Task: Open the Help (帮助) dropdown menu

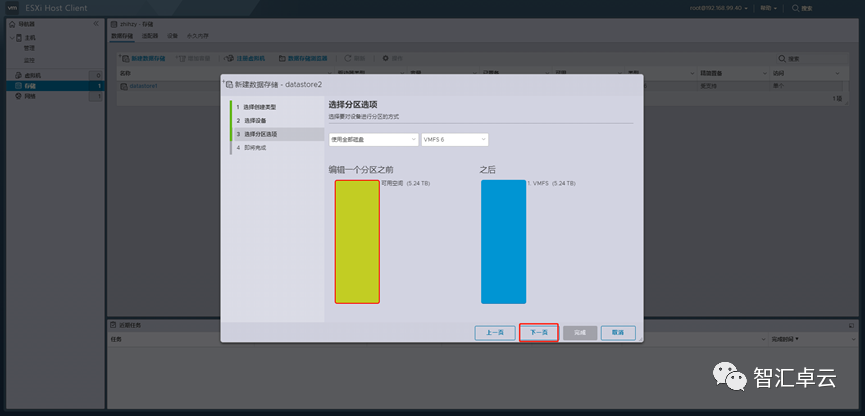Action: point(768,8)
